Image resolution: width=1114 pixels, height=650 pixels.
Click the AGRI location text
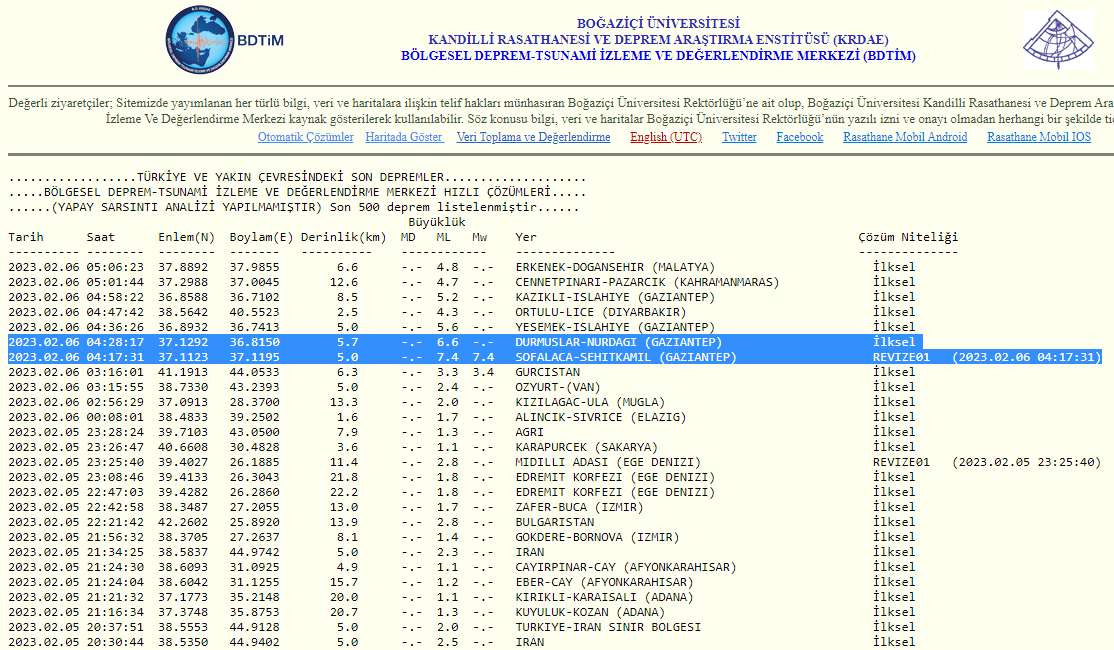(x=529, y=432)
